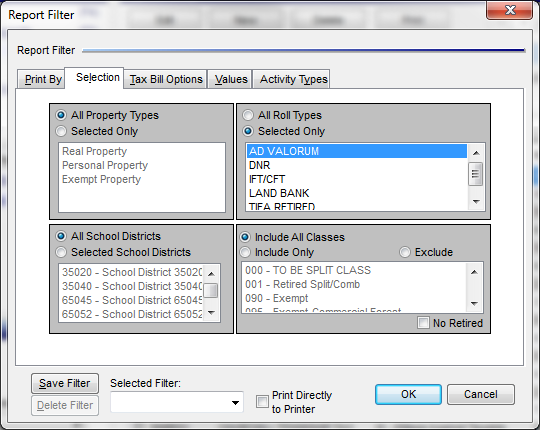This screenshot has height=430, width=540.
Task: Select LAND BANK roll type
Action: 357,193
